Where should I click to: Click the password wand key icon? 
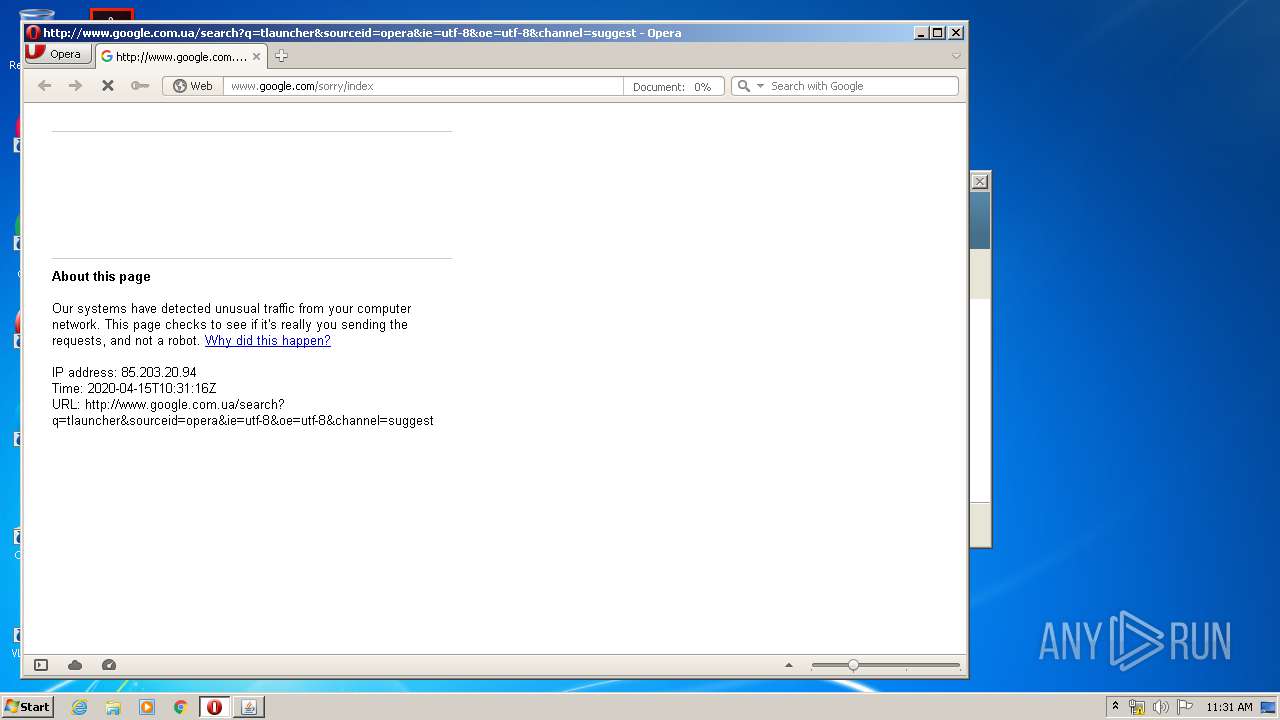(x=140, y=86)
